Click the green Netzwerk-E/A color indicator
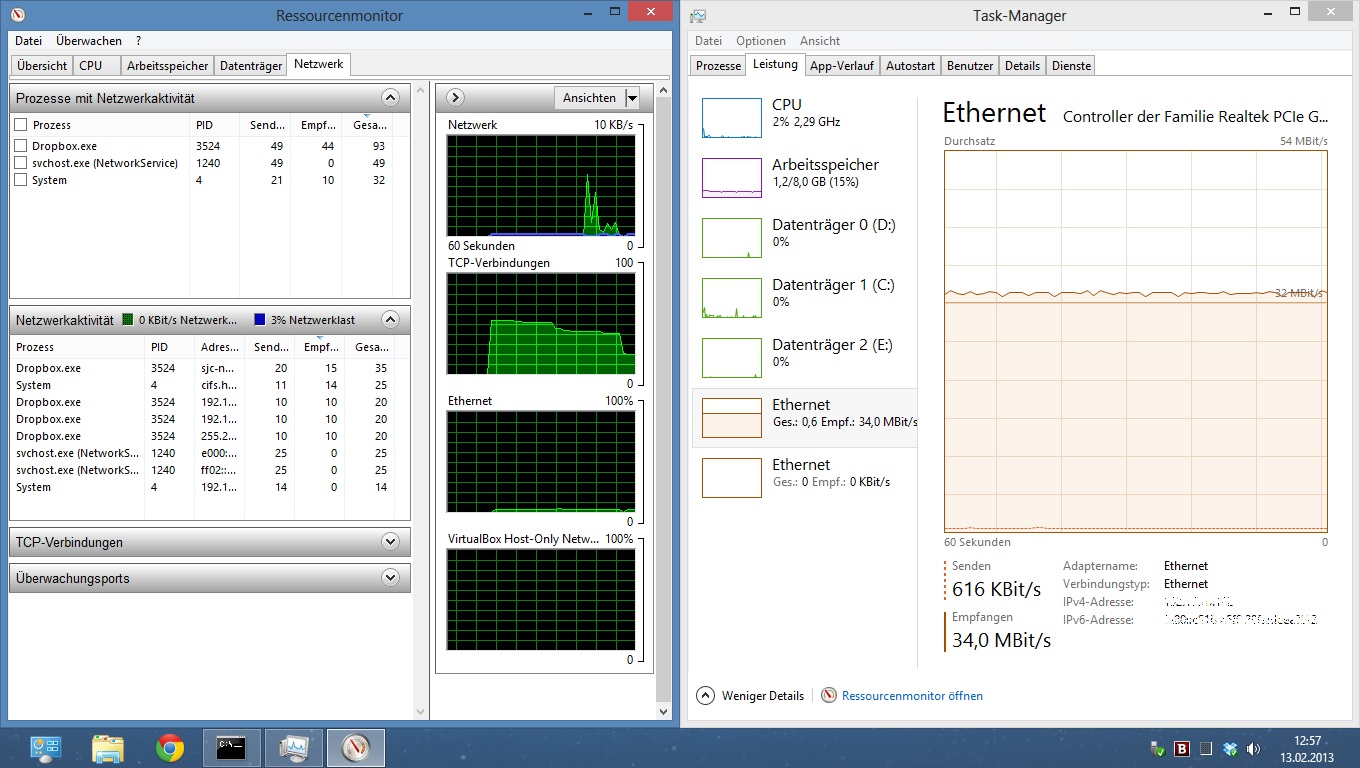Screen dimensions: 1360x768 click(x=127, y=320)
